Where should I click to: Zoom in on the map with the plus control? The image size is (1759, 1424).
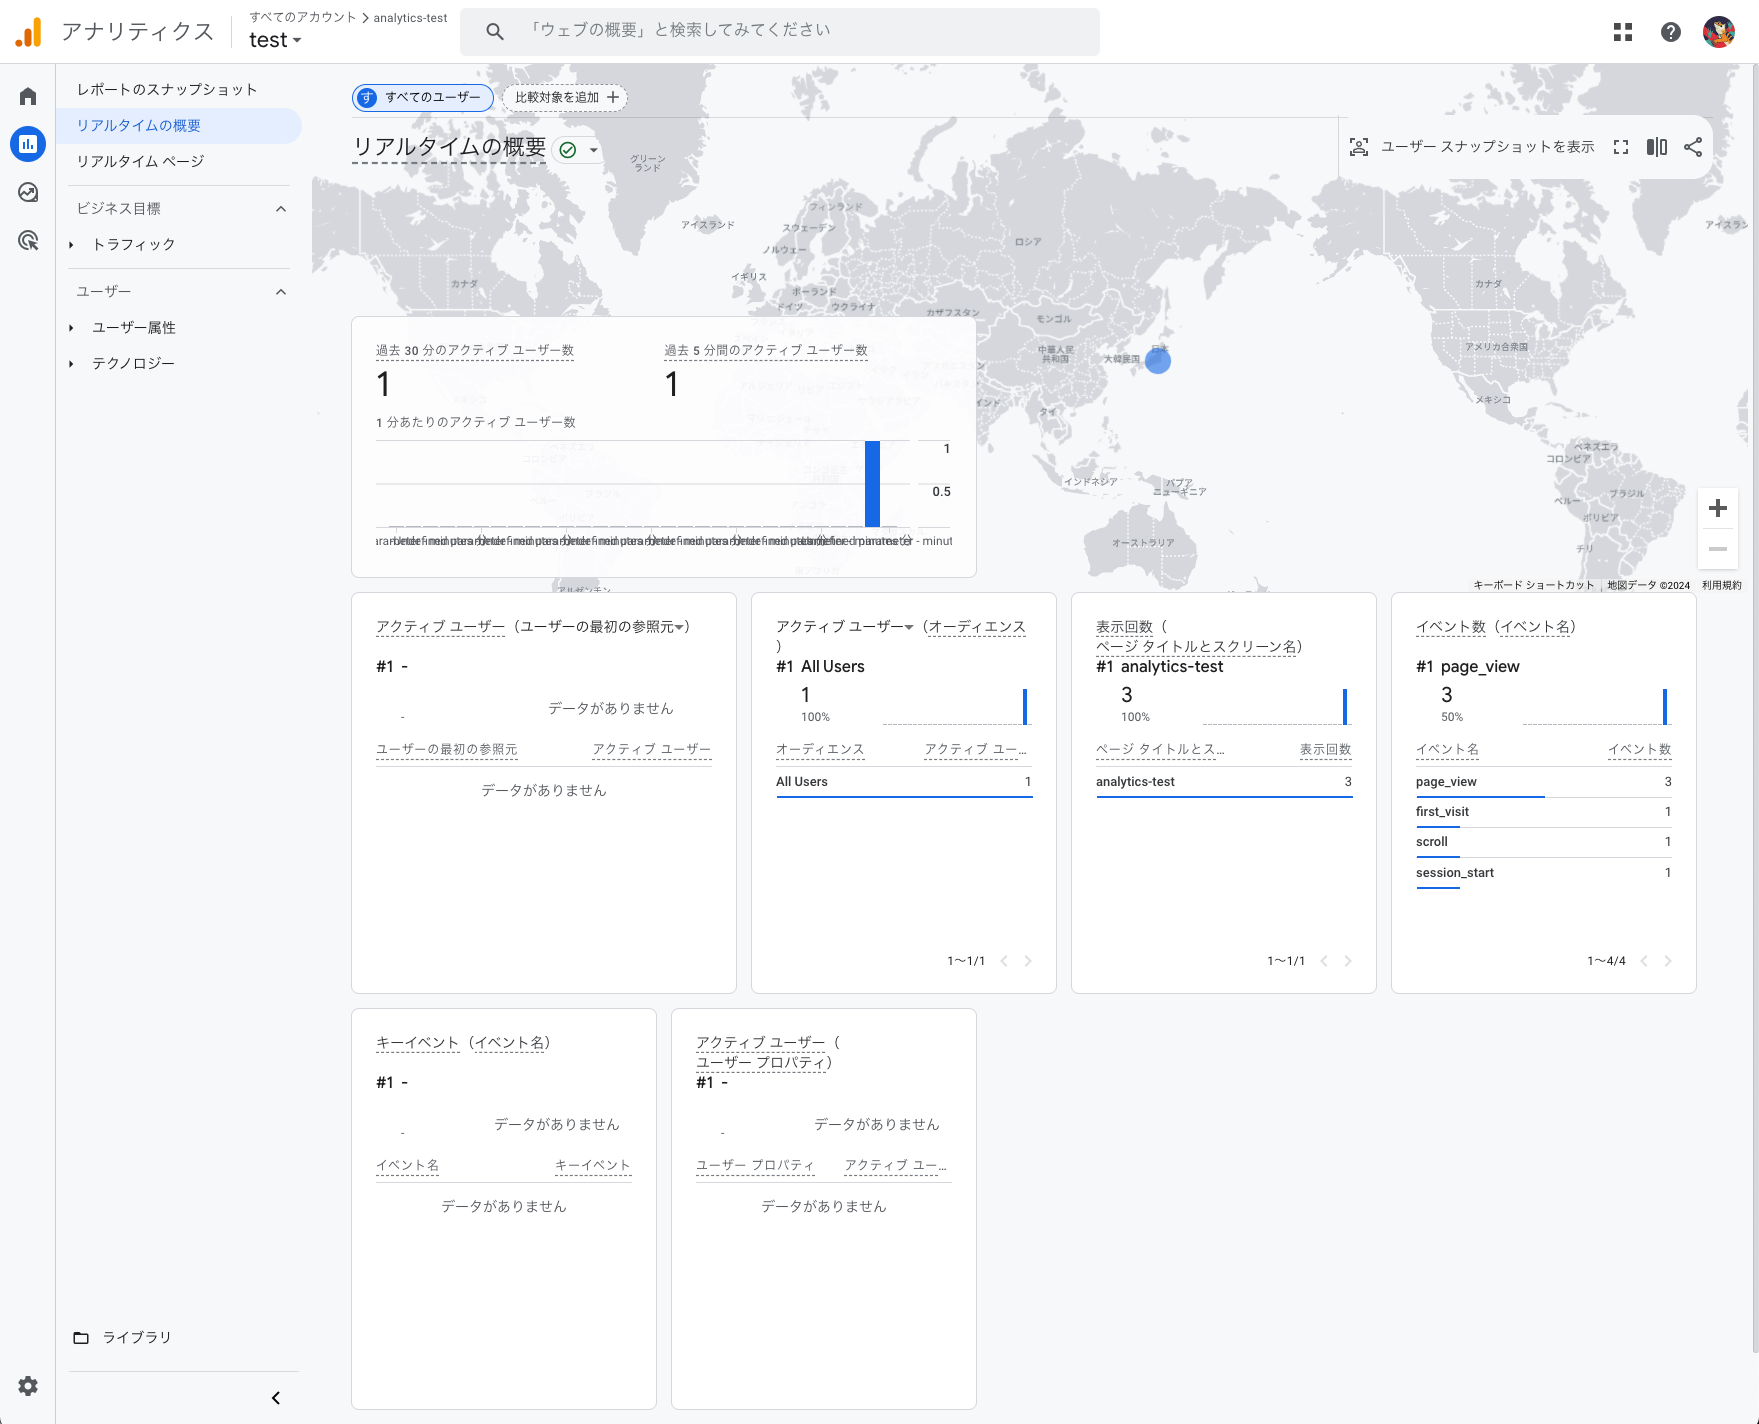1718,508
